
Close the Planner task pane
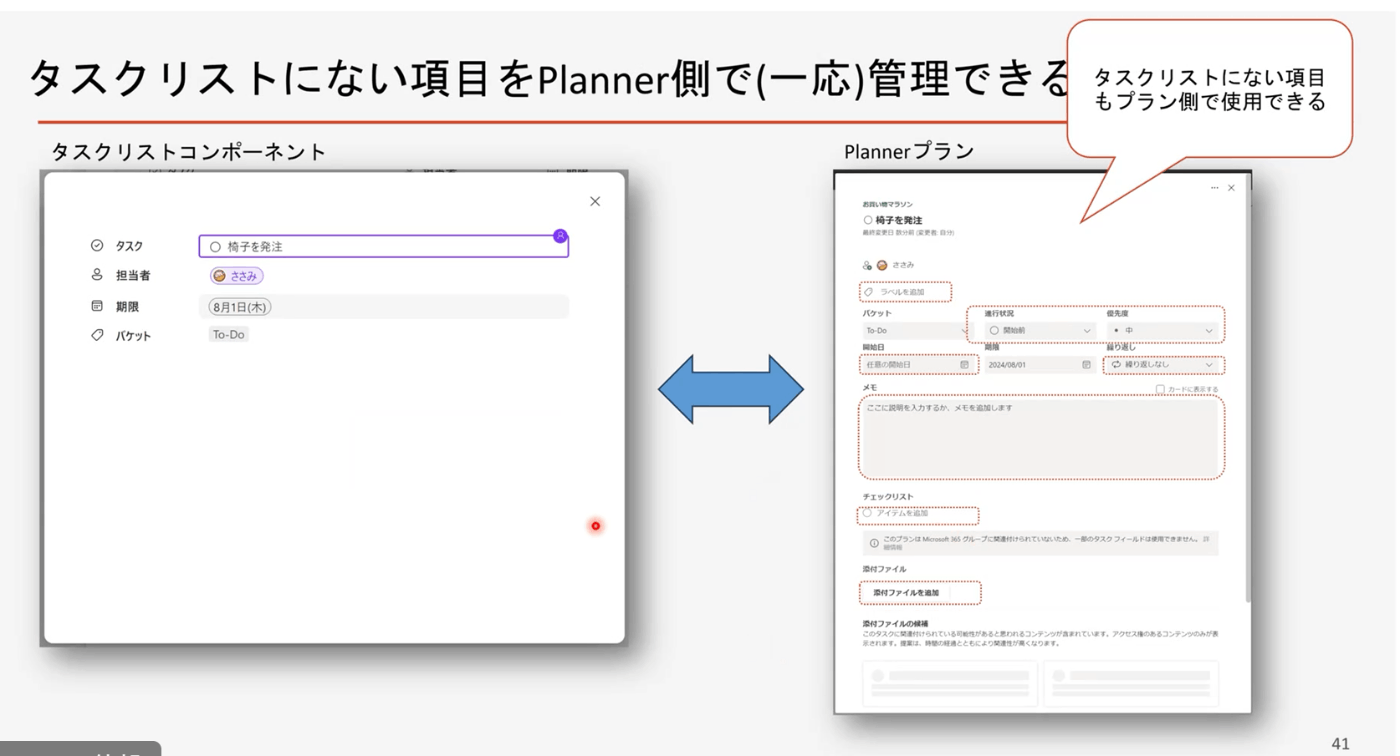[1231, 188]
